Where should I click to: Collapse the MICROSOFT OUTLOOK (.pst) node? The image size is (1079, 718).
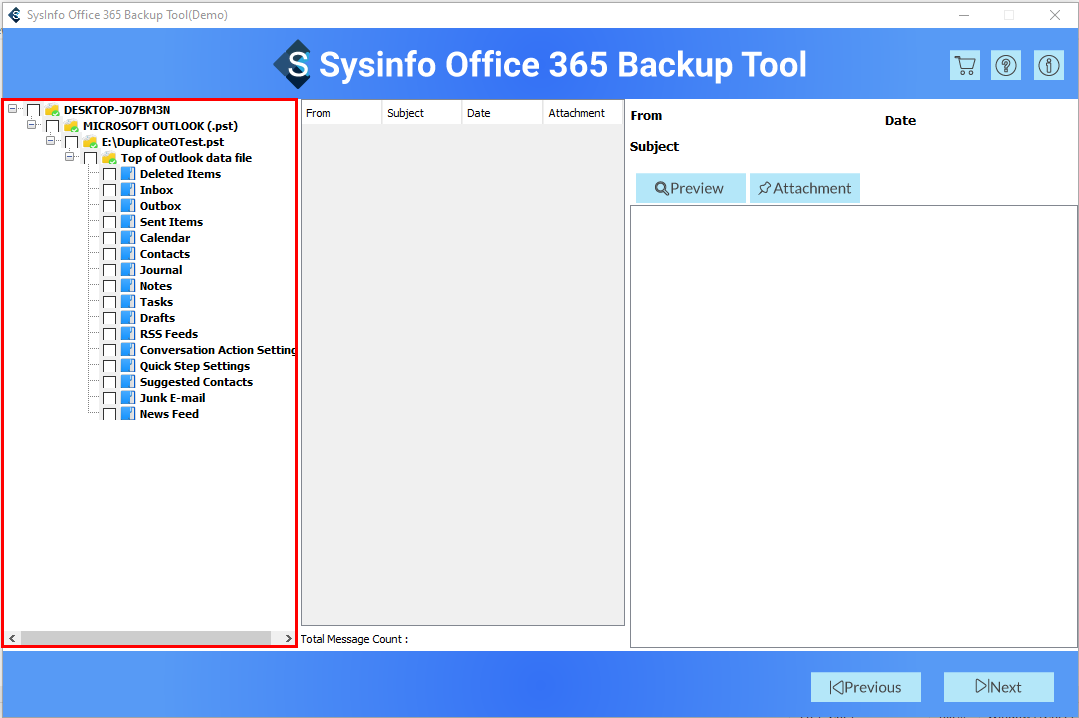tap(32, 125)
